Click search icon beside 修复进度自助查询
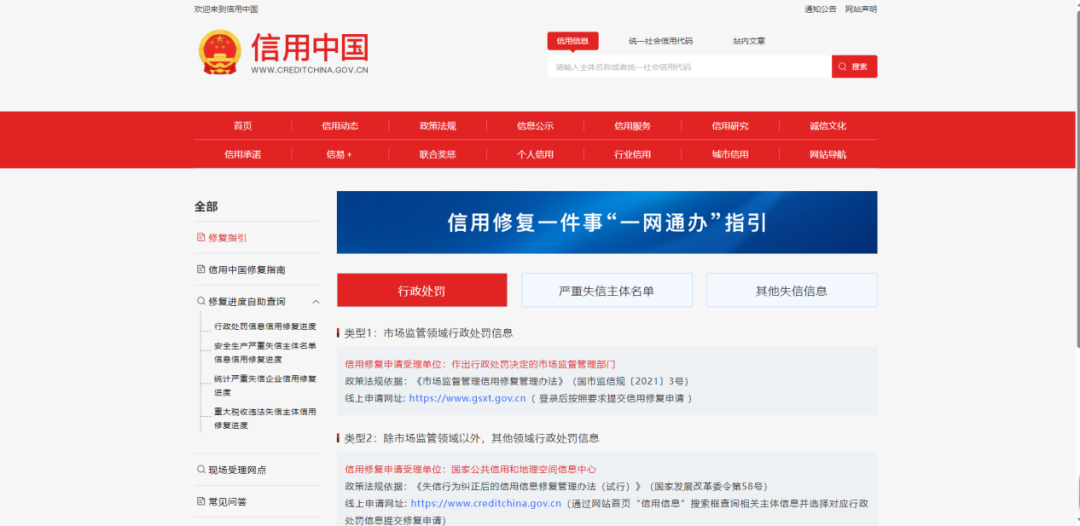 201,302
